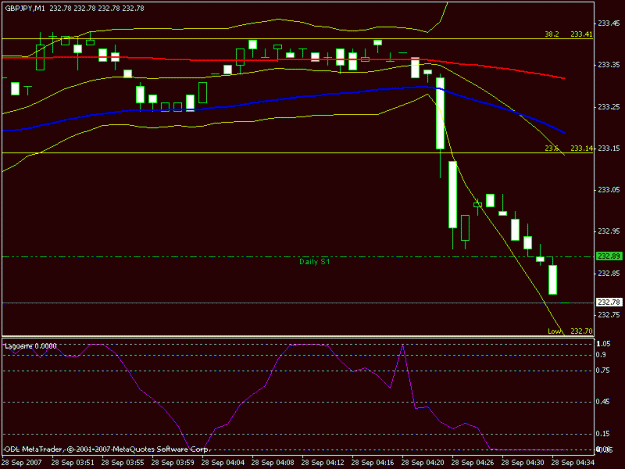This screenshot has width=625, height=469.
Task: Click the 28 Sep 04:30 time label
Action: 523,462
